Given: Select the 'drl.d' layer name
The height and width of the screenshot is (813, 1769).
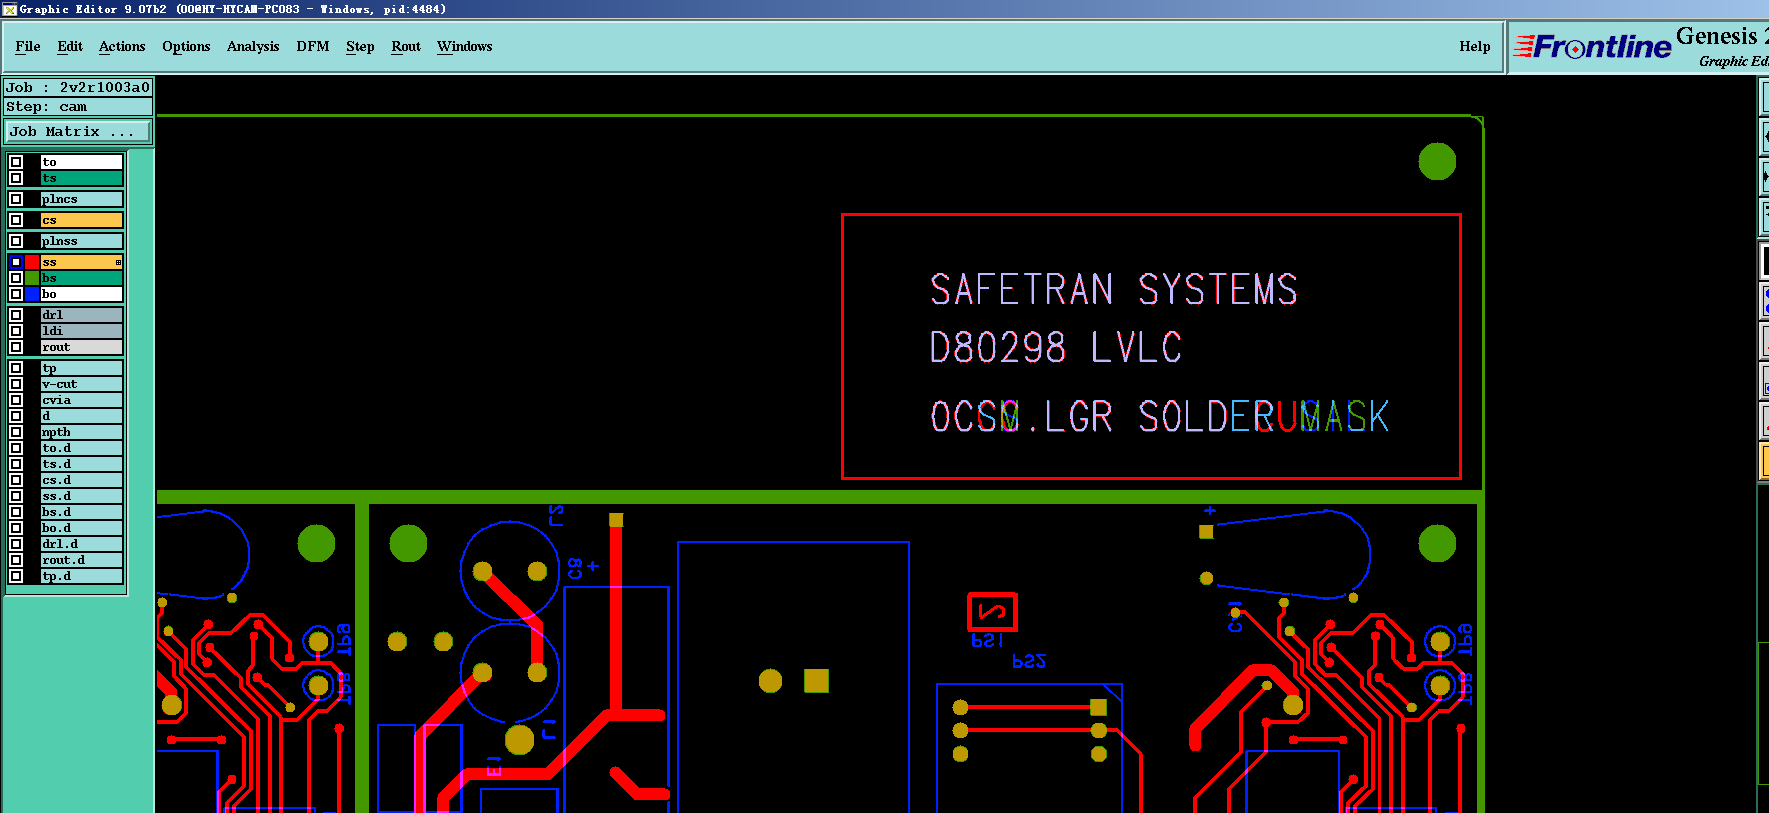Looking at the screenshot, I should coord(81,544).
